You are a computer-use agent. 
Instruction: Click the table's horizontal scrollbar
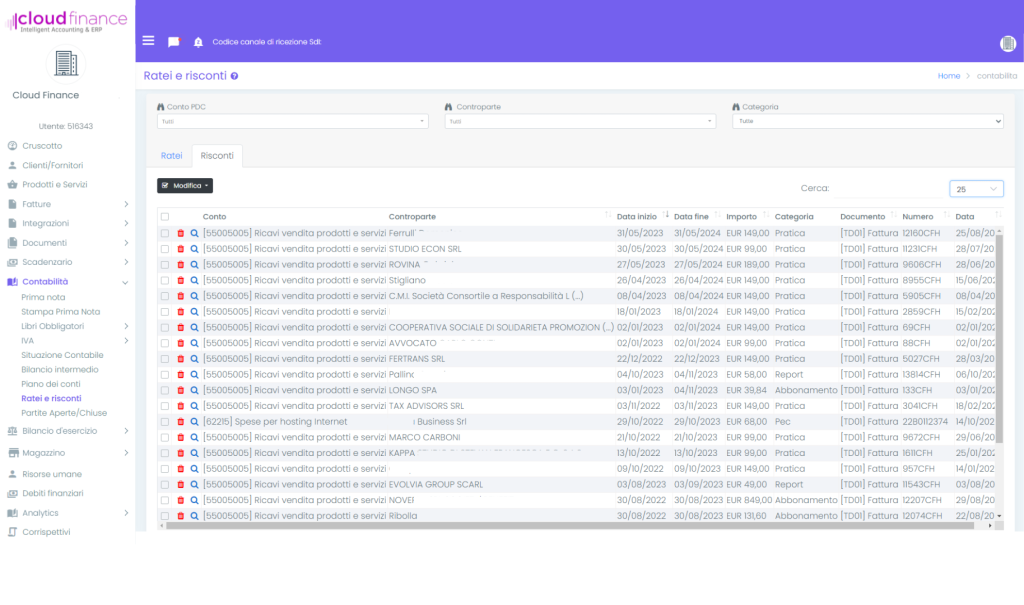point(569,525)
